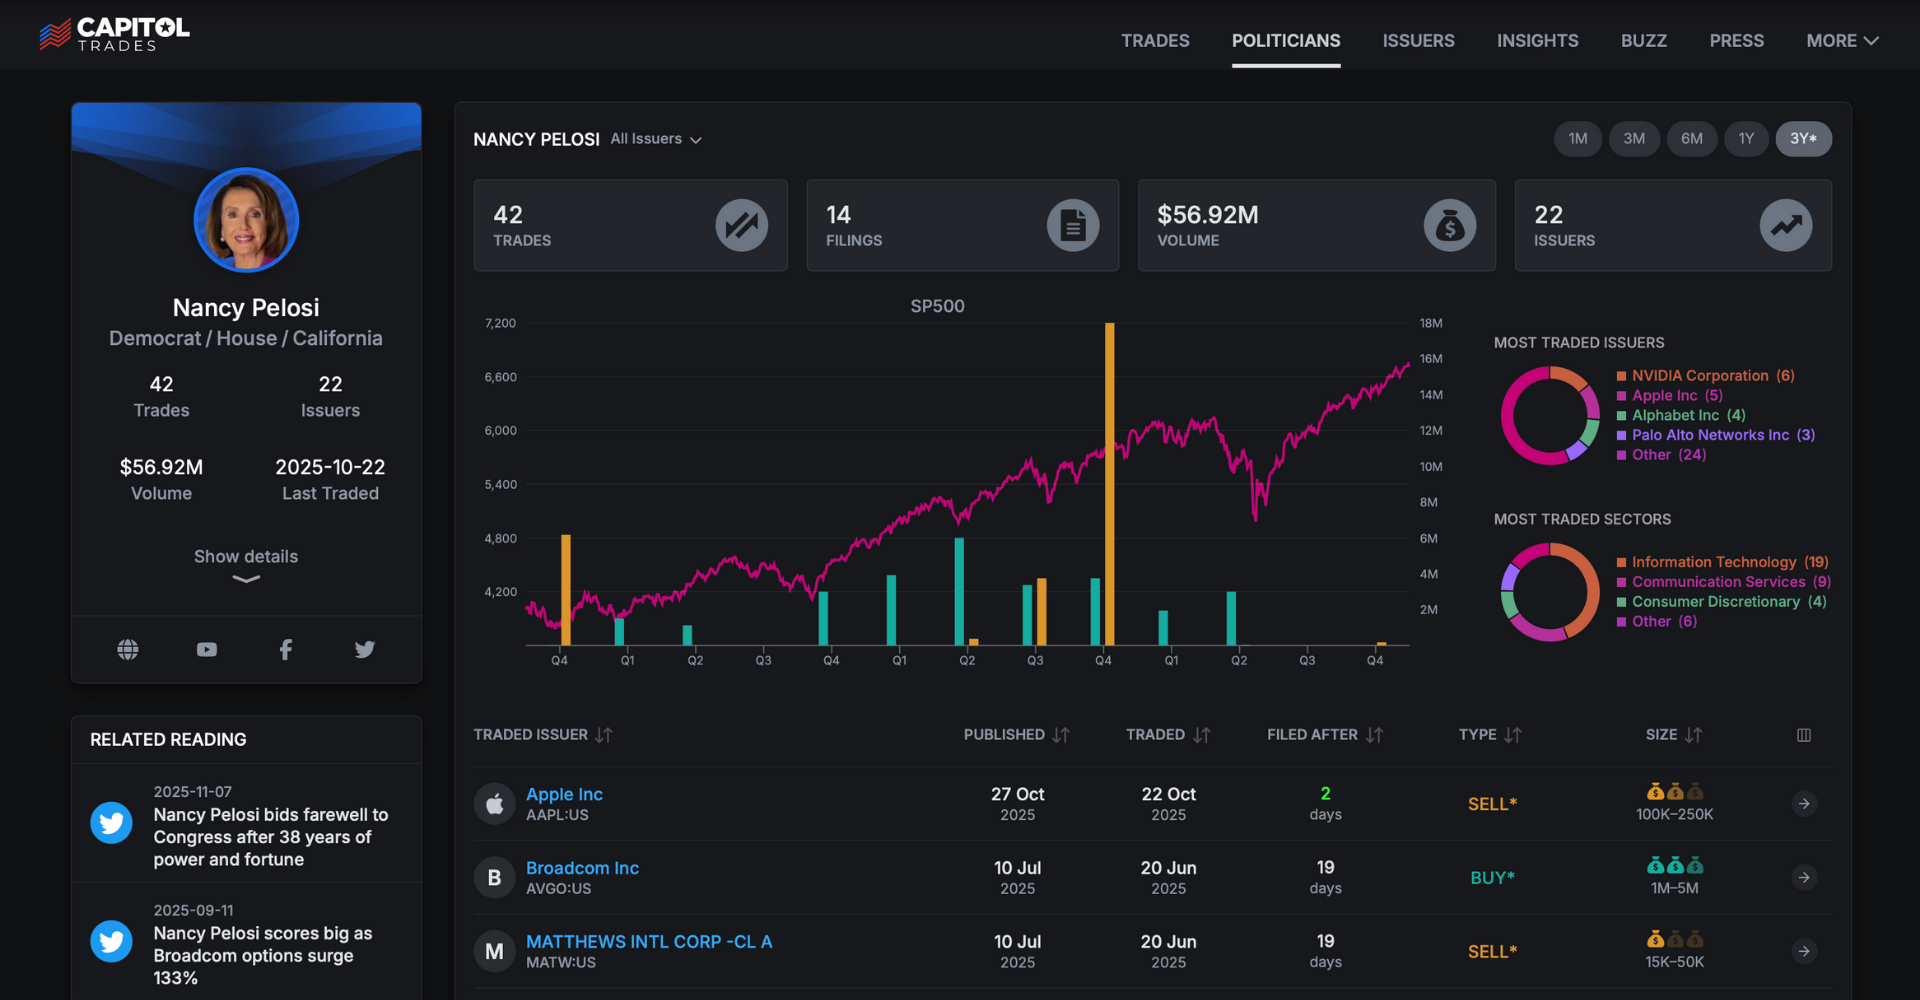Read article about Pelosi bidding farewell to Congress
The height and width of the screenshot is (1000, 1920).
(x=270, y=837)
